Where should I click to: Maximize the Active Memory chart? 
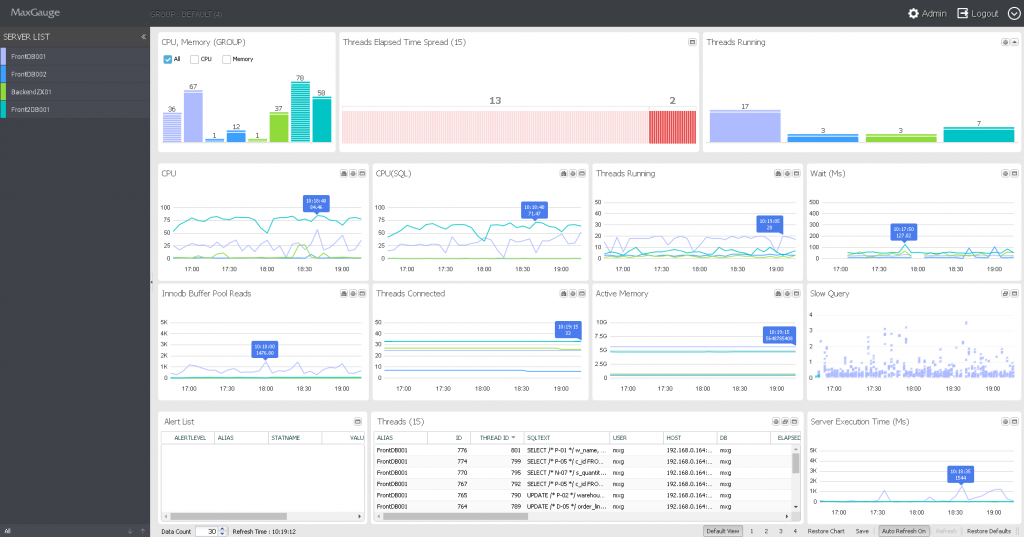796,294
